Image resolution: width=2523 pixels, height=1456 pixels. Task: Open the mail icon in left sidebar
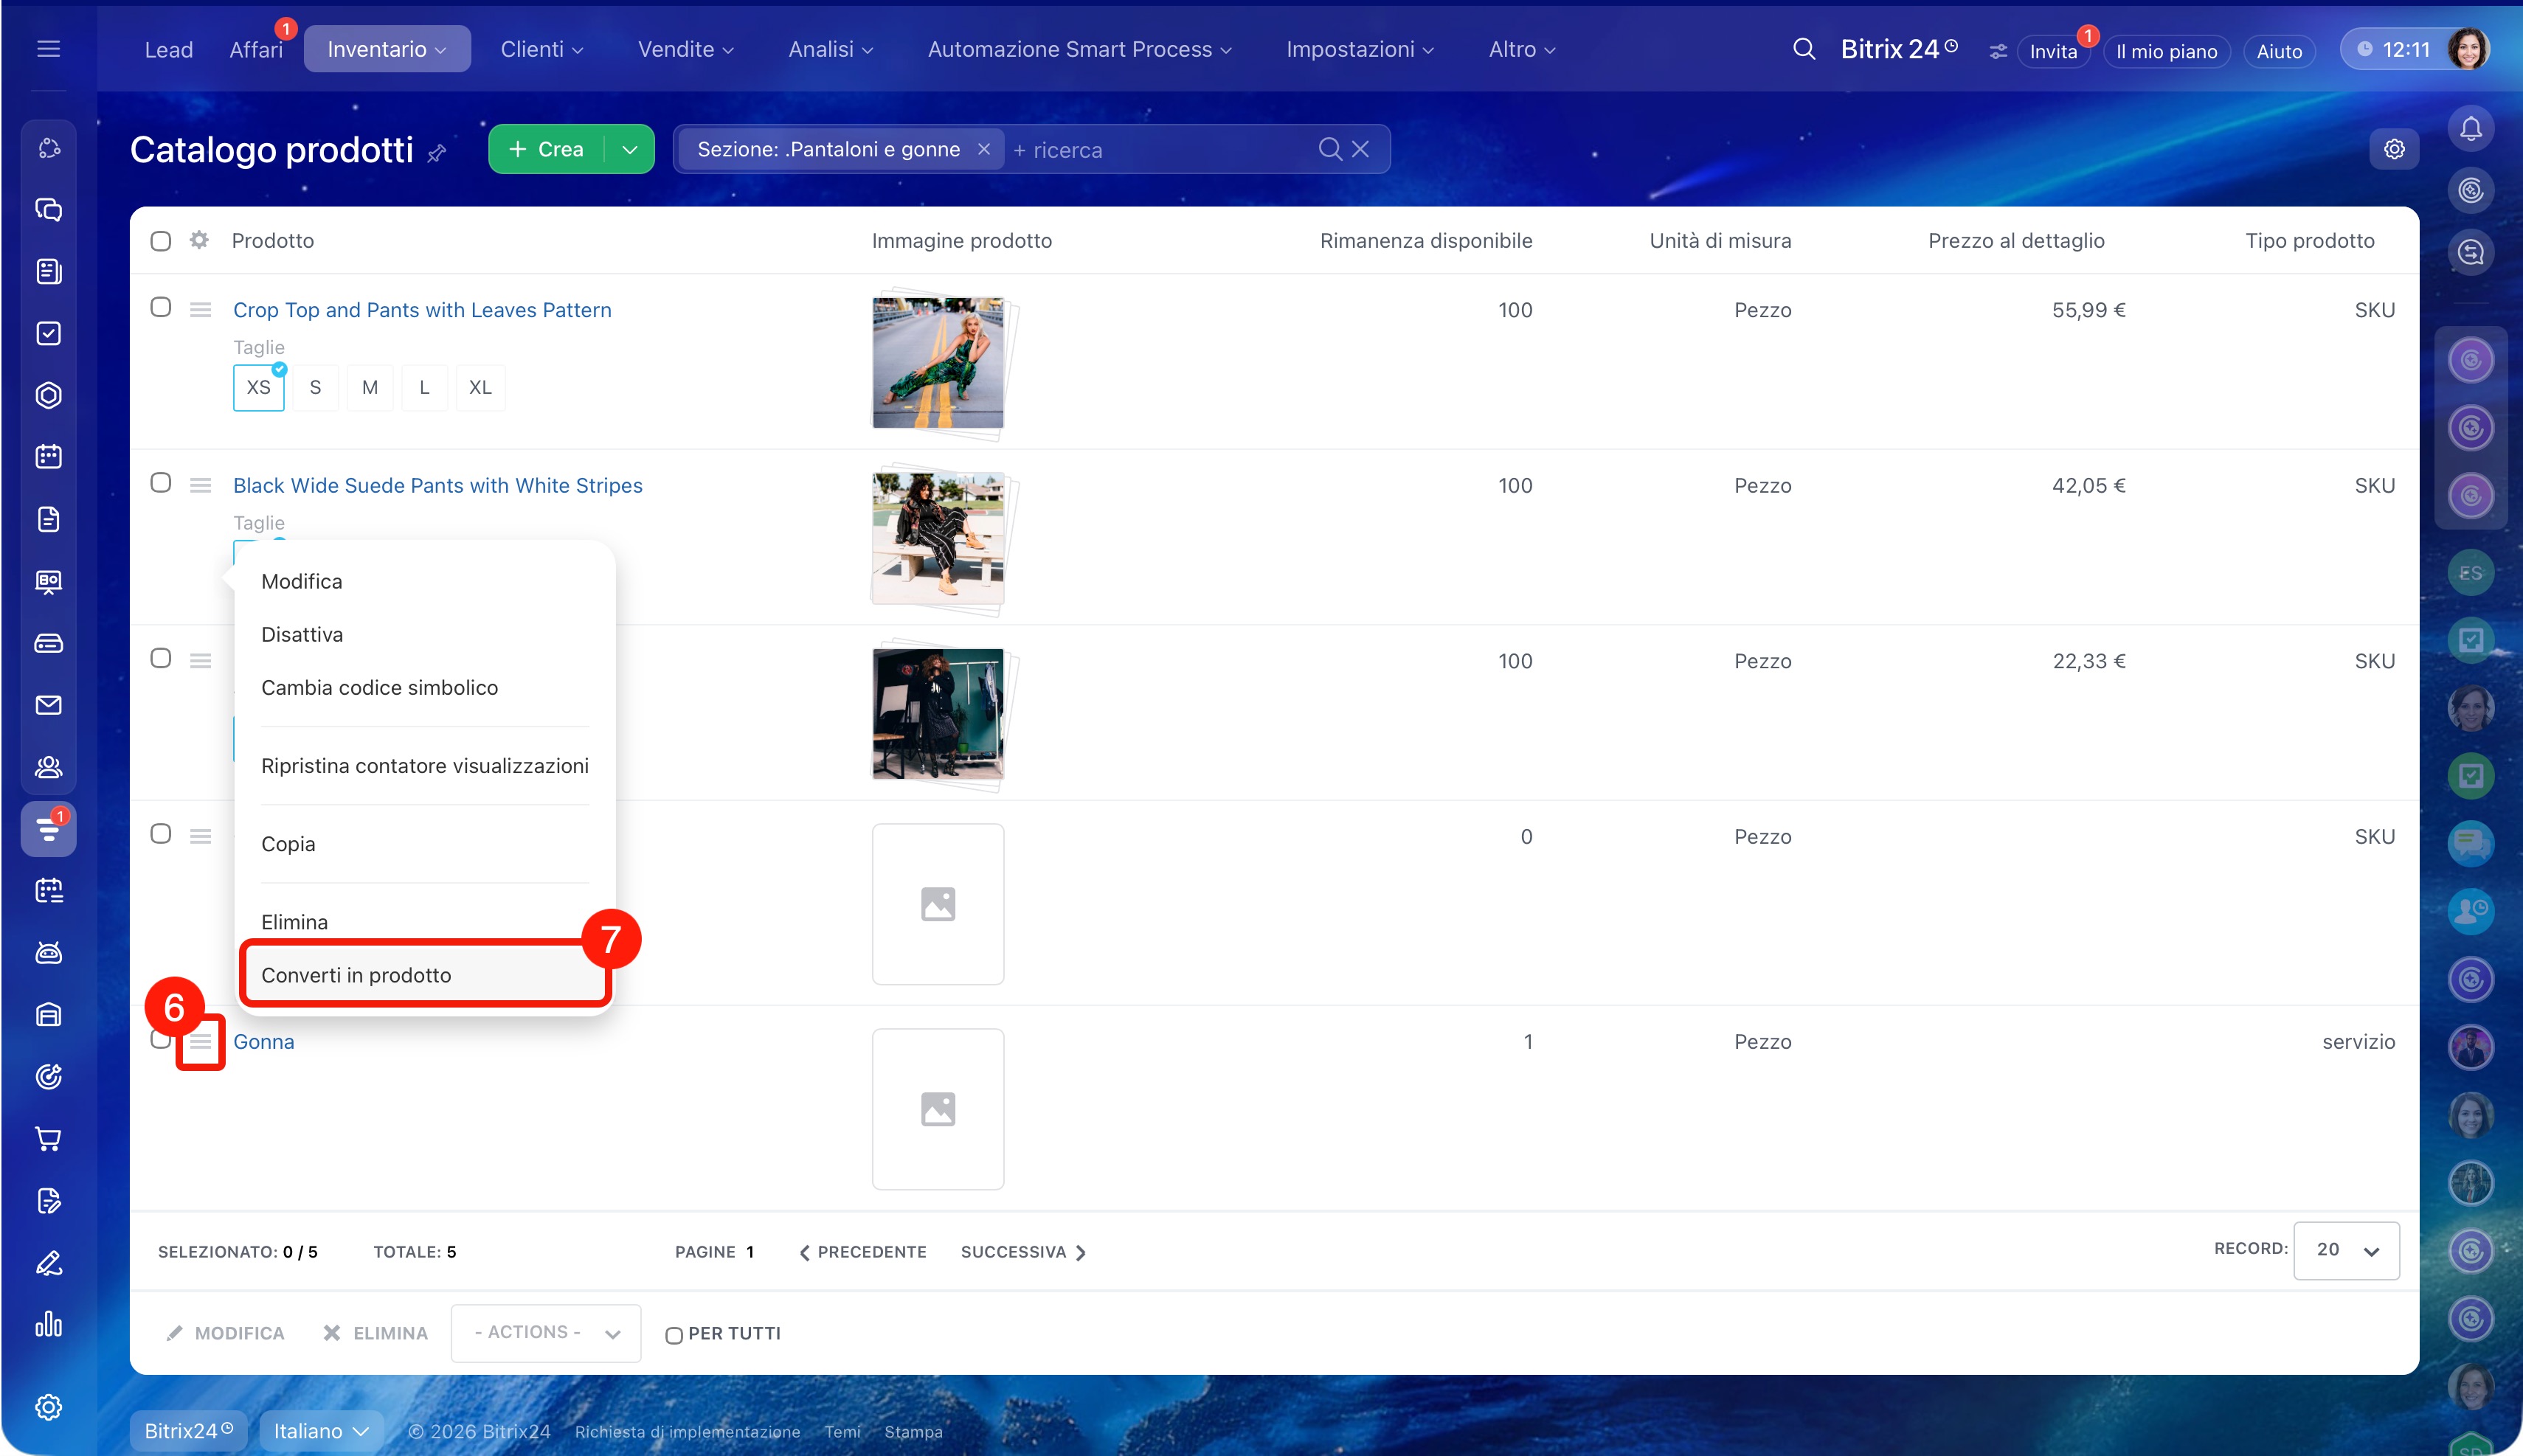coord(48,705)
